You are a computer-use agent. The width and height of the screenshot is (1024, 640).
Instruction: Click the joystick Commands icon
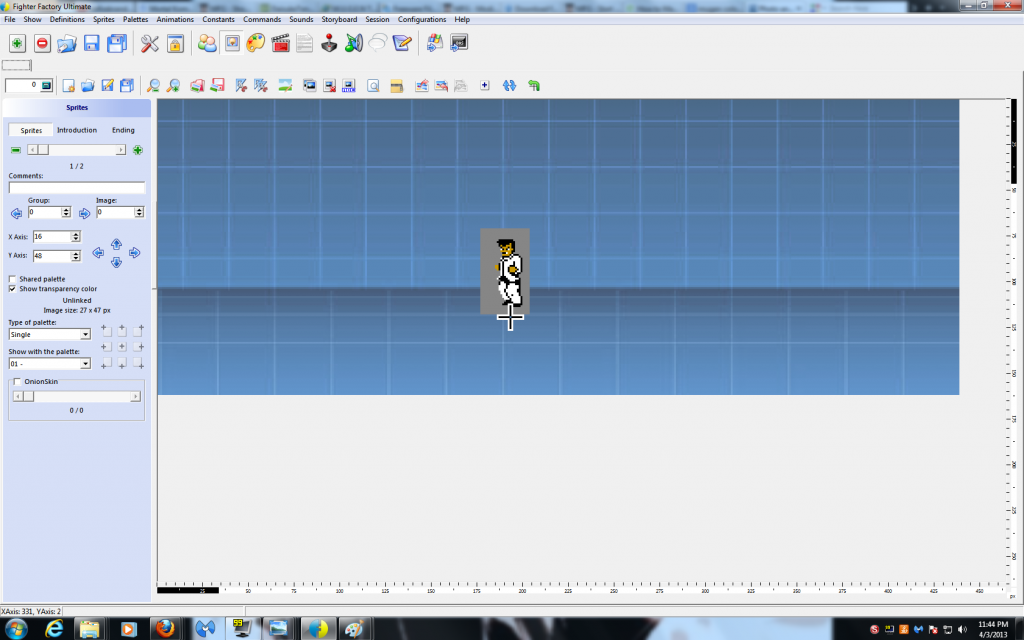coord(329,43)
